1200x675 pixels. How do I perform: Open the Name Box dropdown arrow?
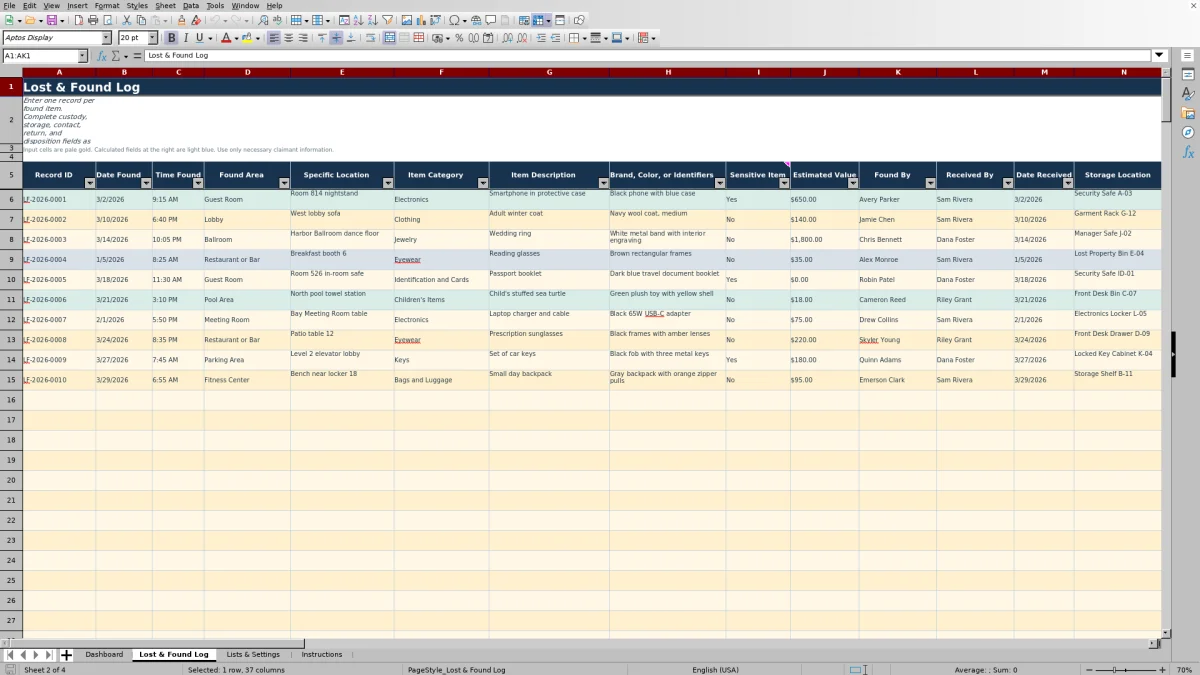coord(82,56)
